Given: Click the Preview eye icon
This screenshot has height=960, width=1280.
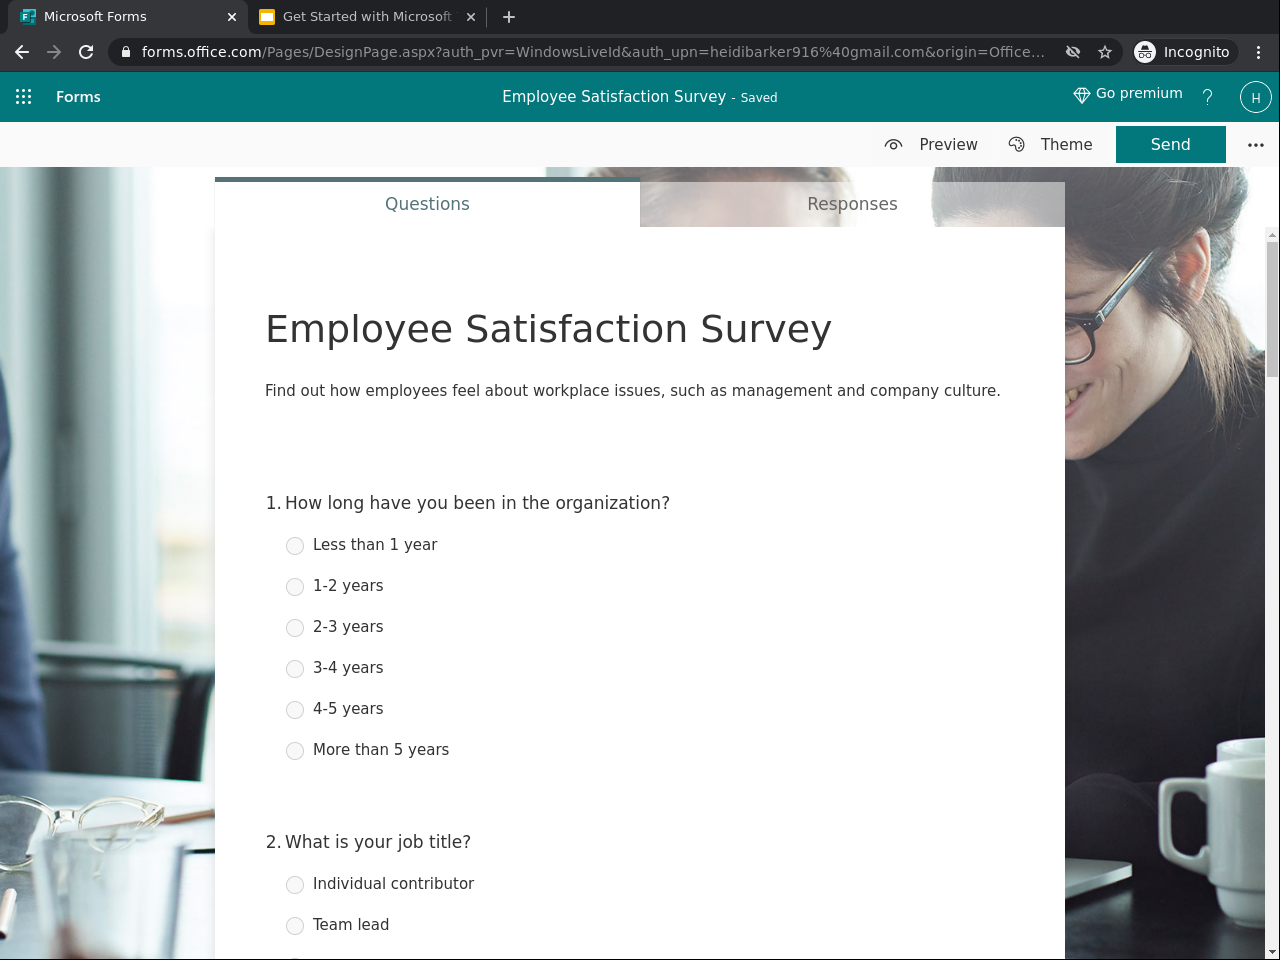Looking at the screenshot, I should coord(894,145).
